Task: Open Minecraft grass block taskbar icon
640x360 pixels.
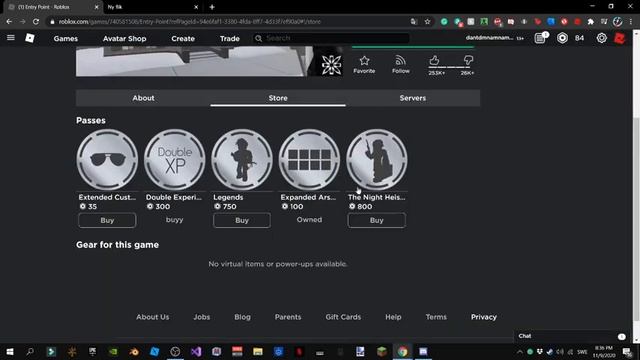Action: click(382, 351)
